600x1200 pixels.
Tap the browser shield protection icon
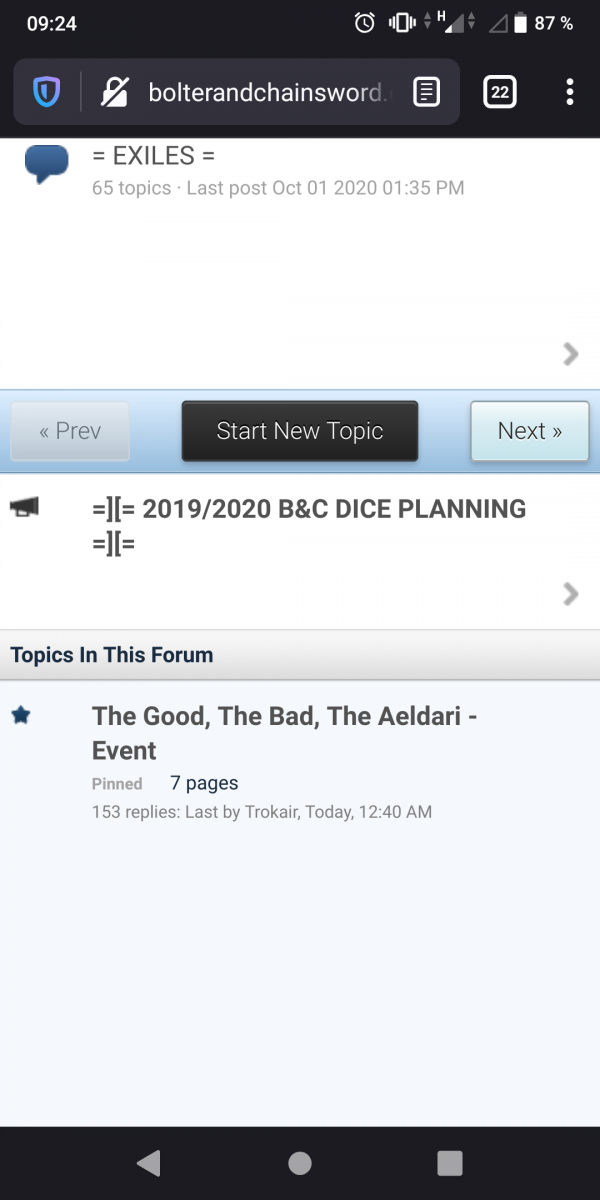click(x=46, y=93)
